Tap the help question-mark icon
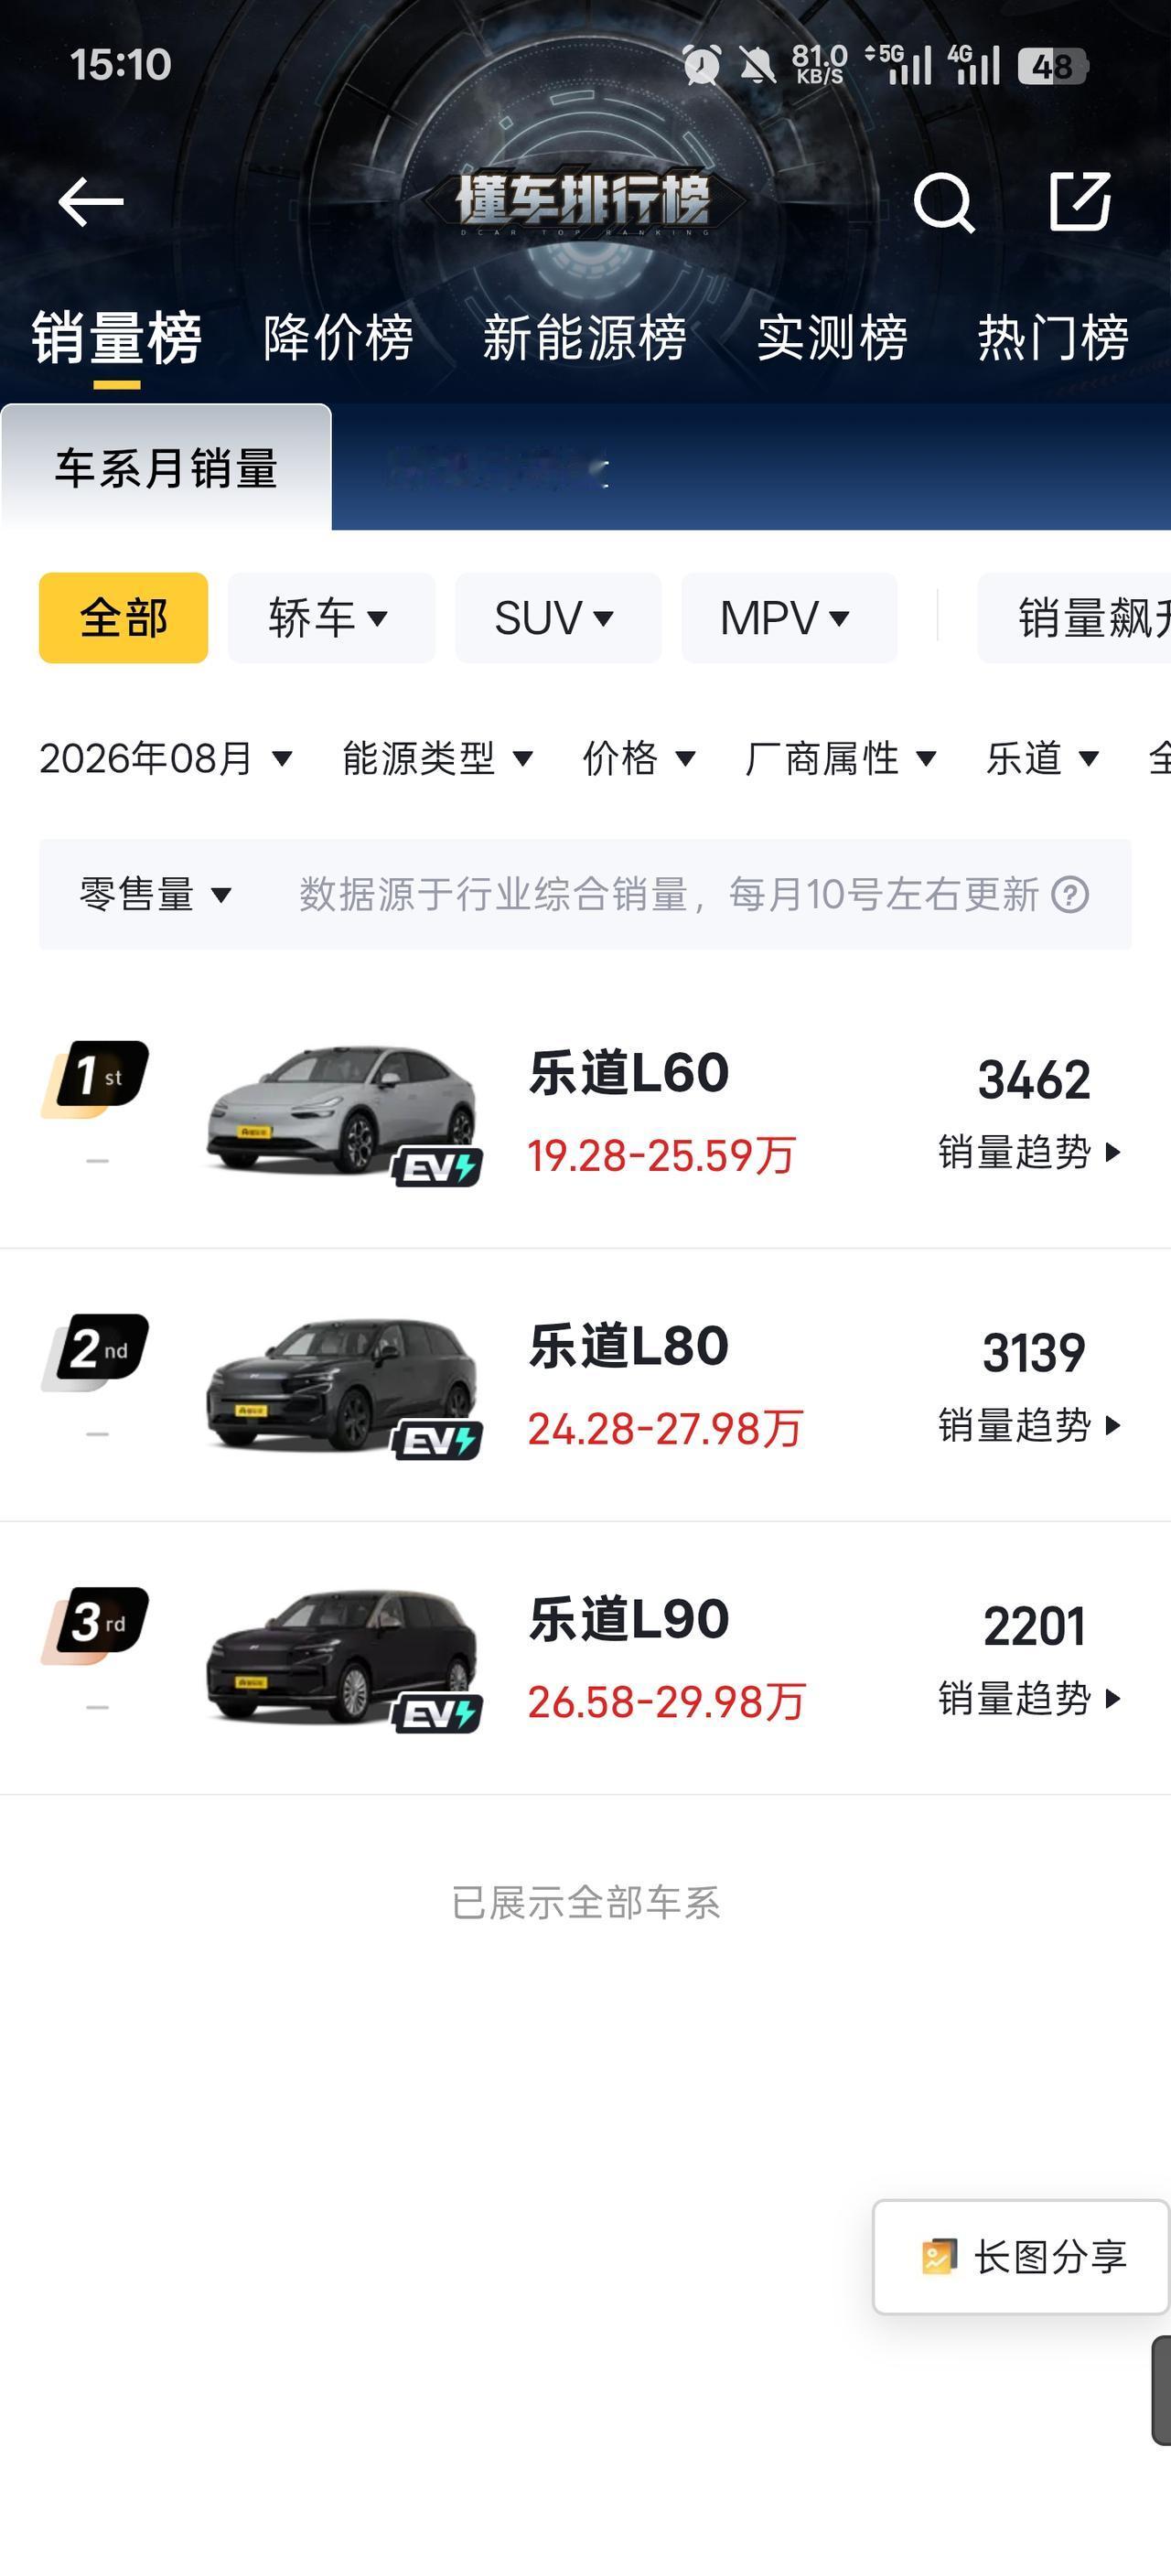Image resolution: width=1171 pixels, height=2576 pixels. click(1070, 894)
